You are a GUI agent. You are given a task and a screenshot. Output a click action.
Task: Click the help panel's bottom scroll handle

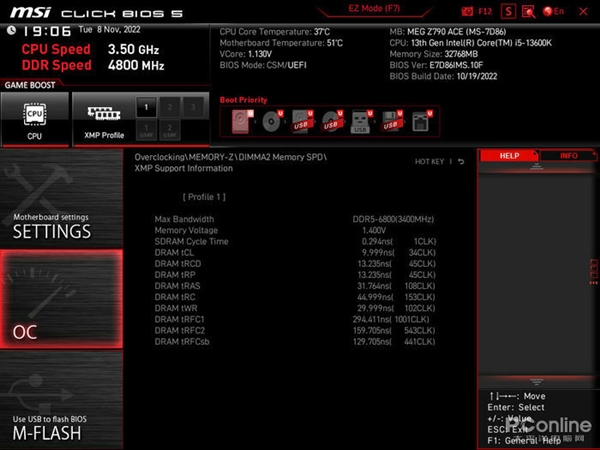[x=536, y=382]
